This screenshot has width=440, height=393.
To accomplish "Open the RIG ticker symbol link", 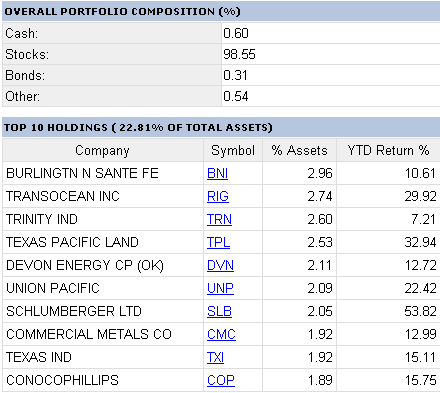I will 218,197.
